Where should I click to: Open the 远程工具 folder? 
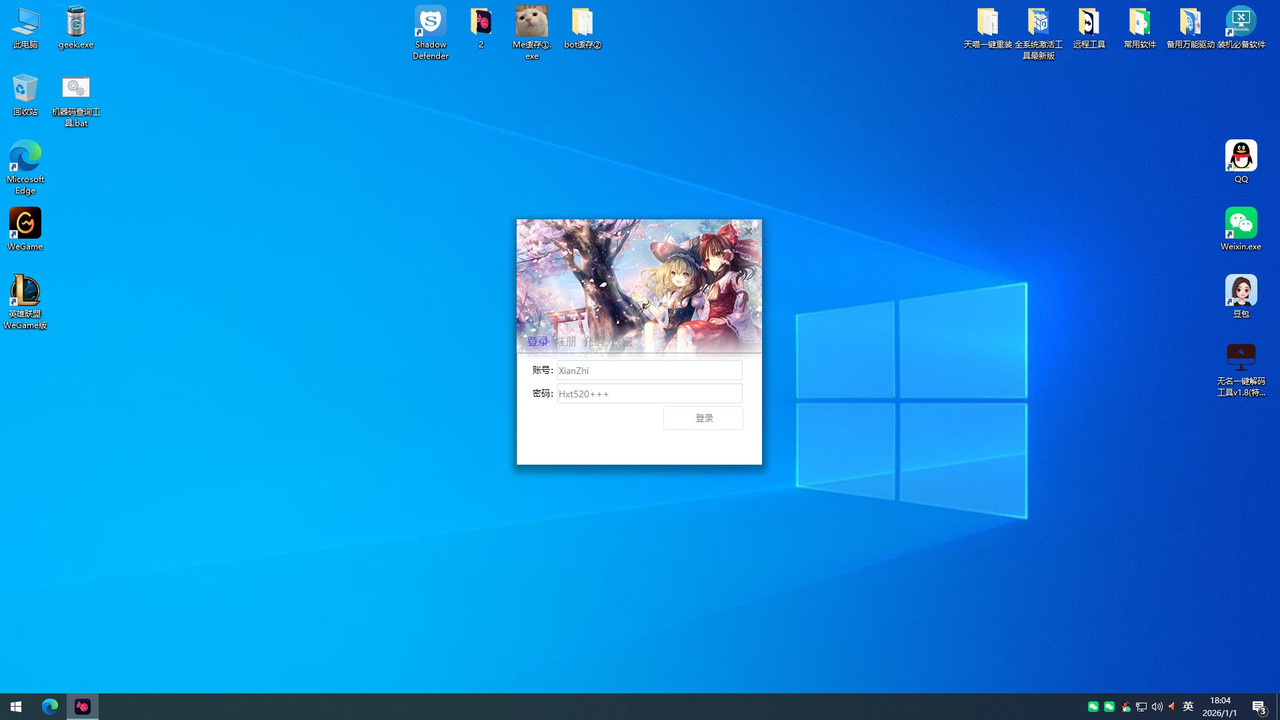point(1089,28)
